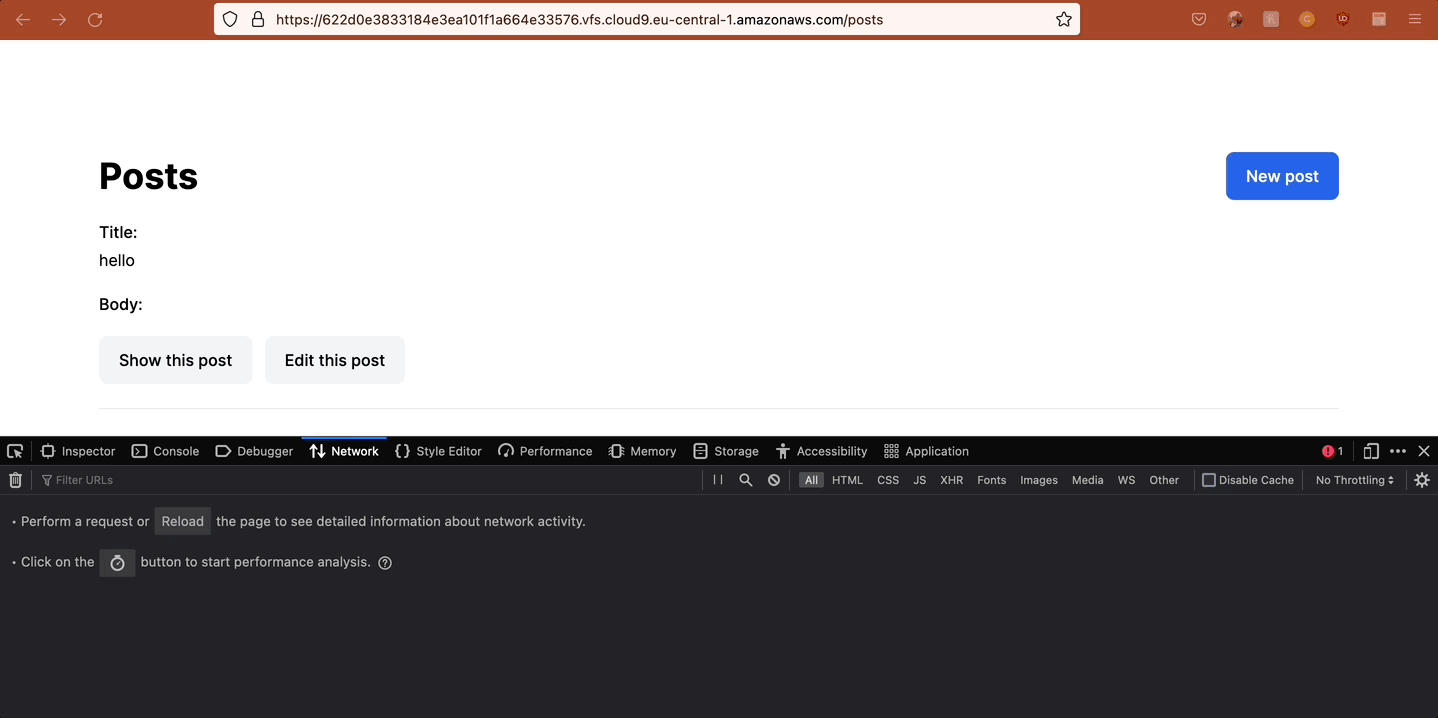Click the post title text hello
Screen dimensions: 1438x718
pos(117,260)
